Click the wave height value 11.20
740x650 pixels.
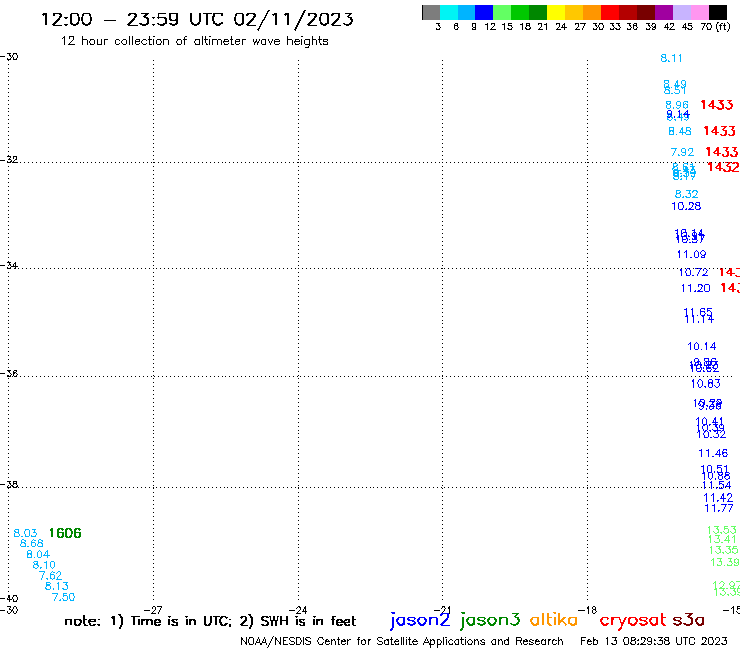pyautogui.click(x=696, y=288)
